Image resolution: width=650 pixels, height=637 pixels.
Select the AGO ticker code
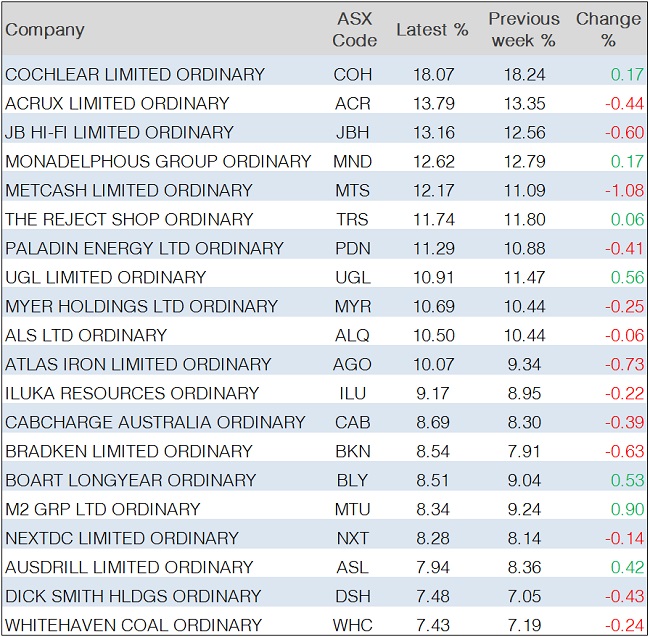point(353,364)
